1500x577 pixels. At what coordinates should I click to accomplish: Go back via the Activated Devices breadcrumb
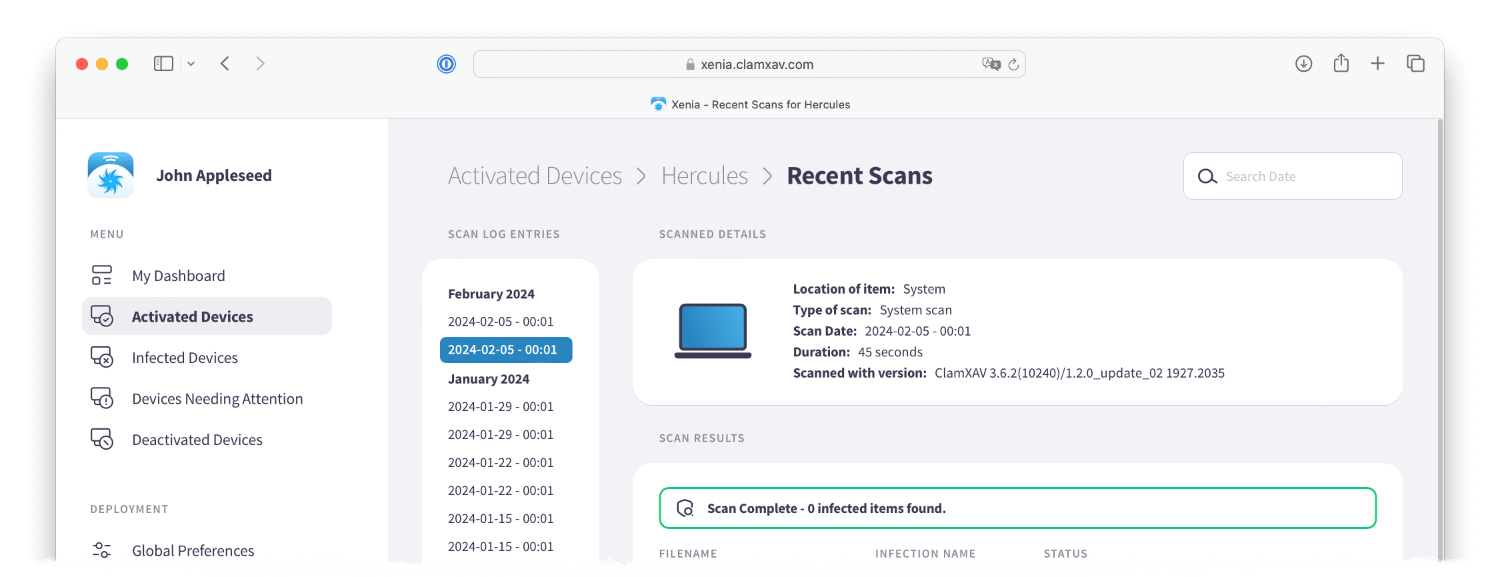(535, 175)
